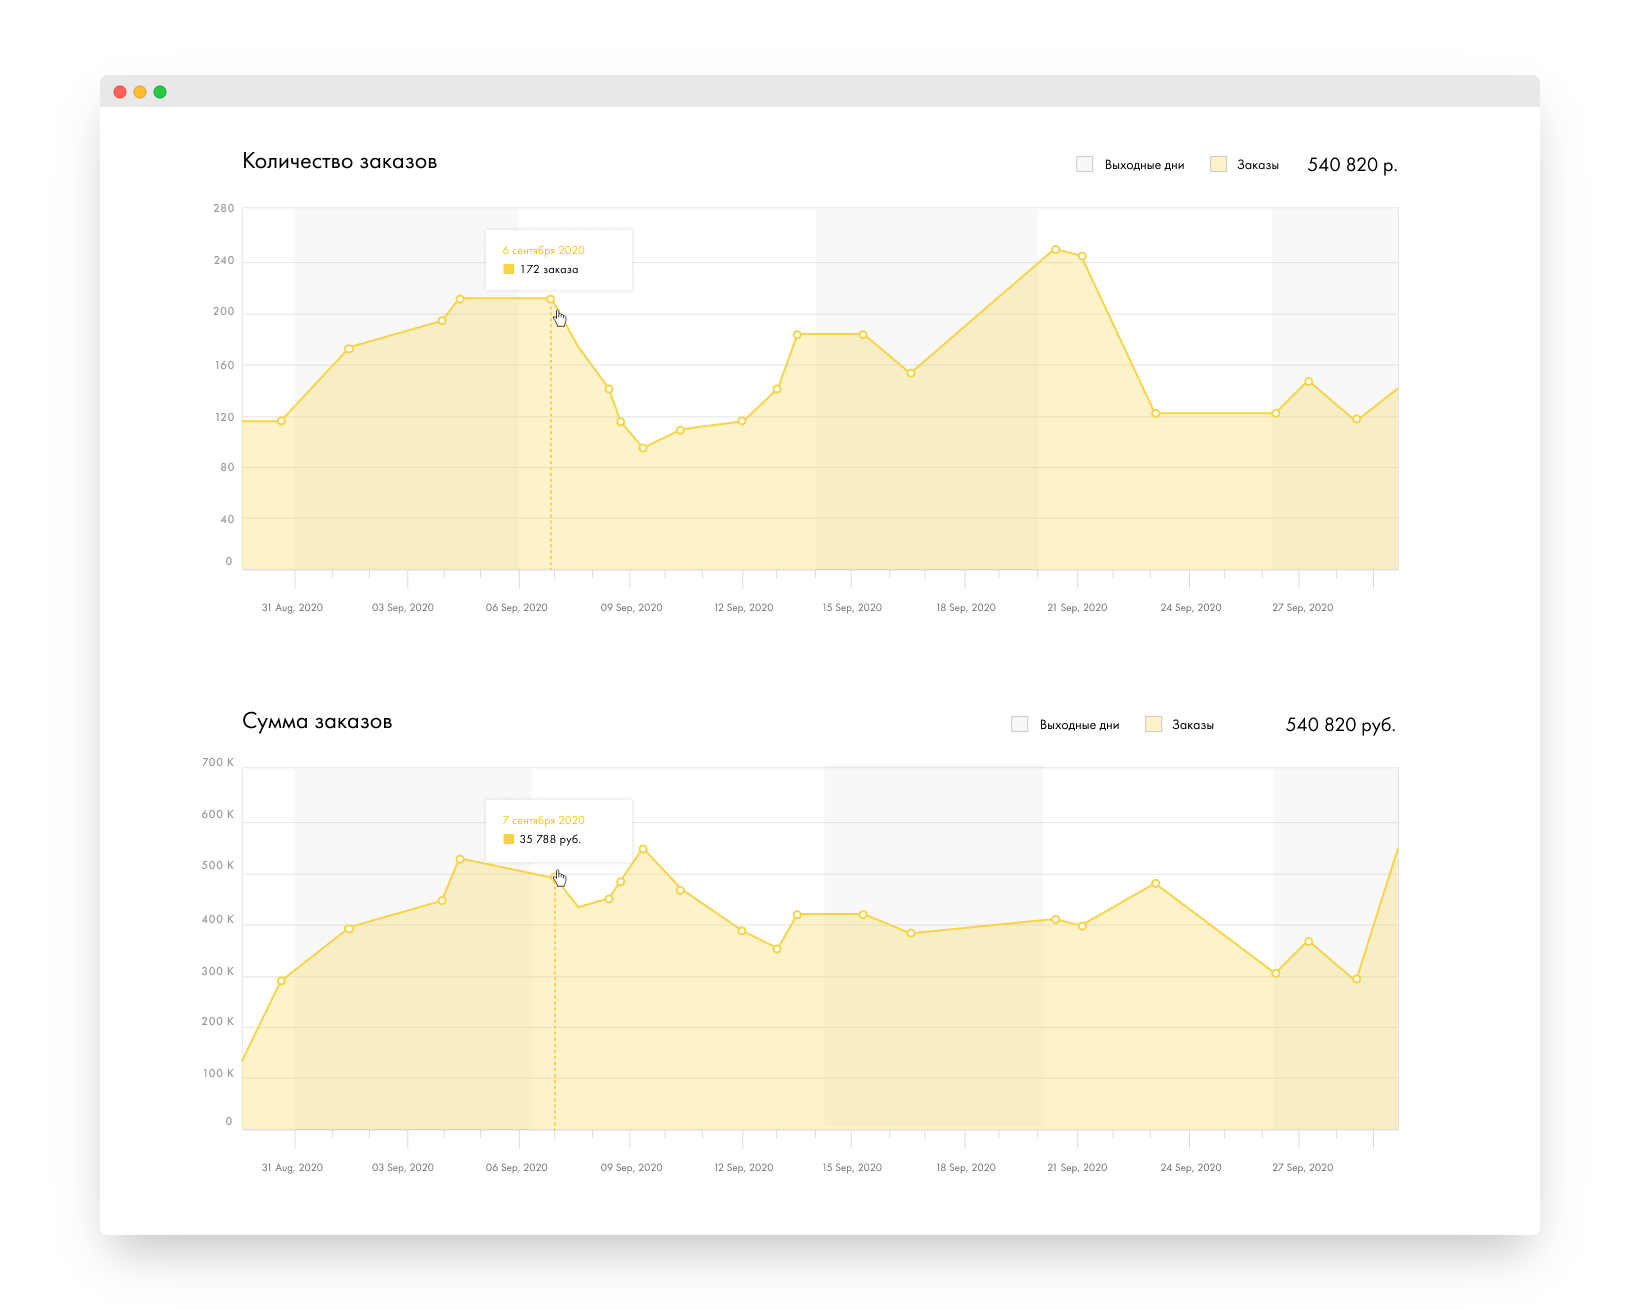Click the '35 788 руб.' tooltip value
The height and width of the screenshot is (1310, 1640).
550,839
